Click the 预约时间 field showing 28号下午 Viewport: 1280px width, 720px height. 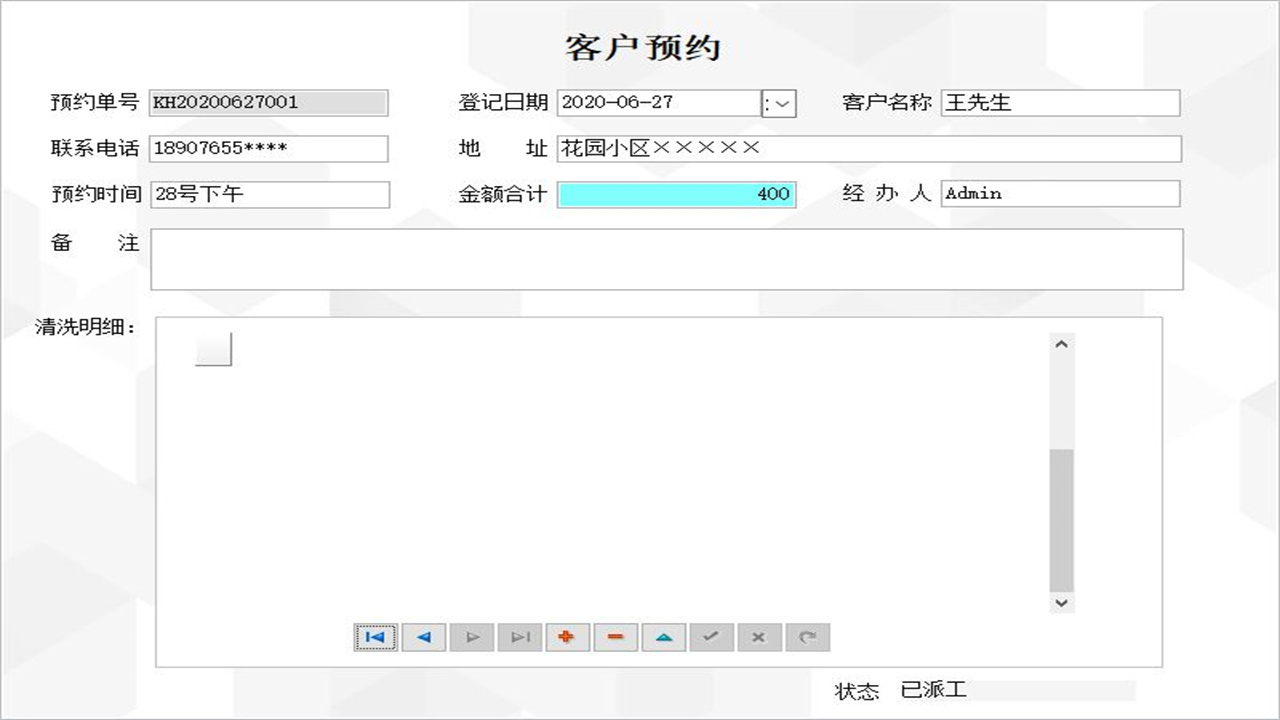click(270, 193)
